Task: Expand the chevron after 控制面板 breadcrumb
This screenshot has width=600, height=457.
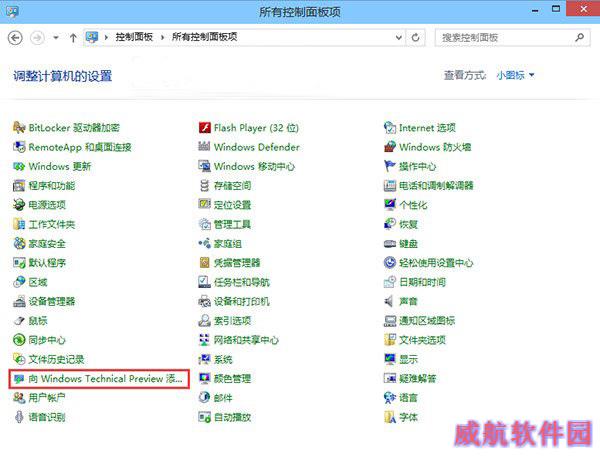Action: pos(162,38)
